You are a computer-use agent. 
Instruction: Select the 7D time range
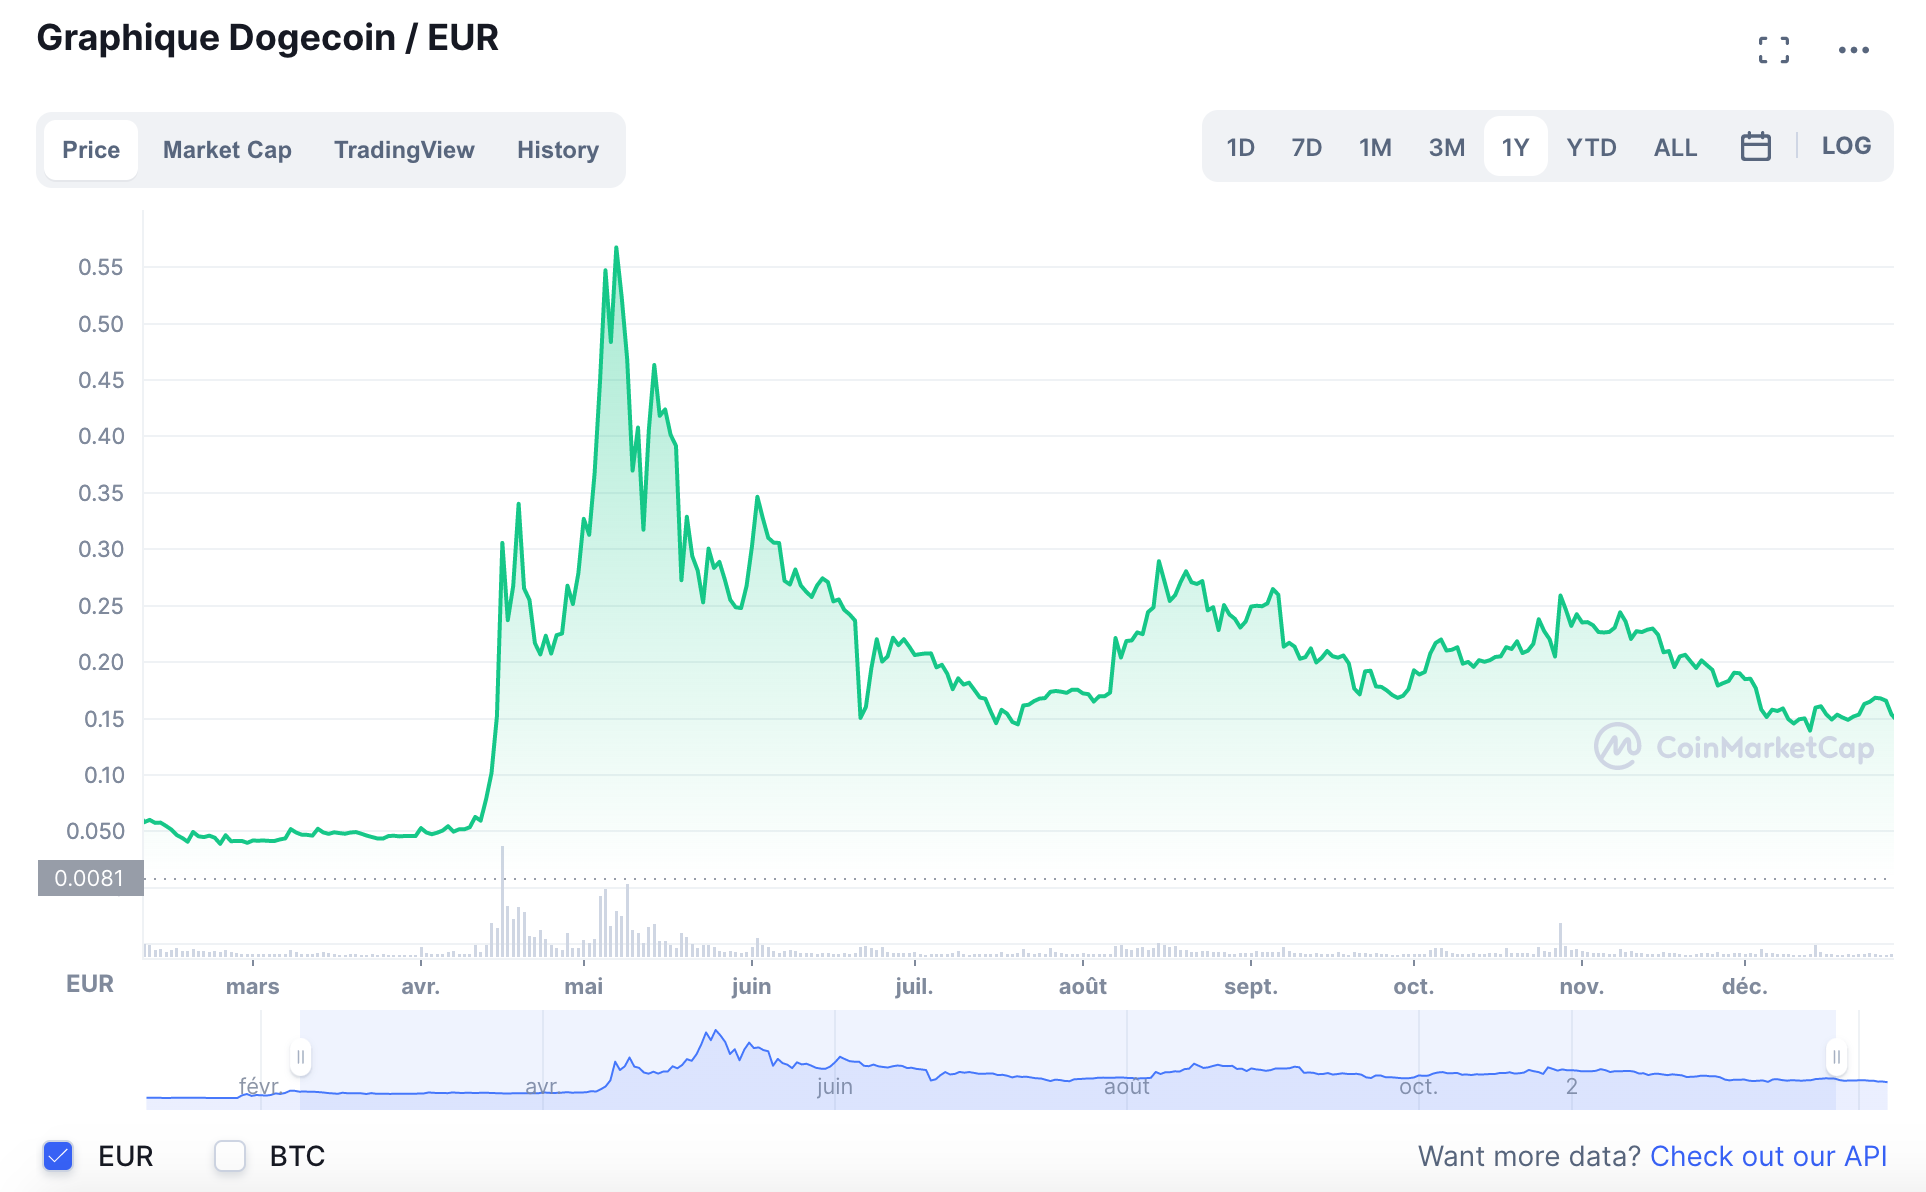1306,147
